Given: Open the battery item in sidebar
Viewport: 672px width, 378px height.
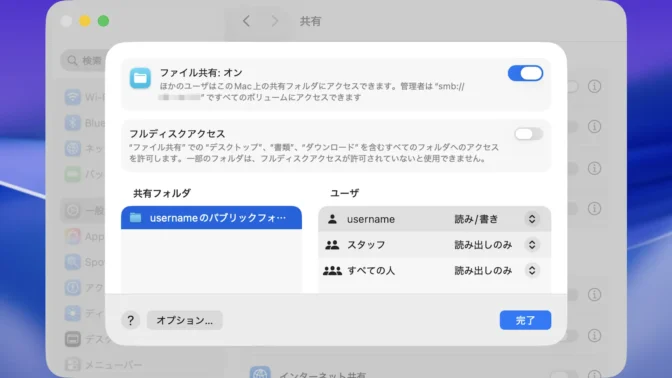Looking at the screenshot, I should [x=84, y=174].
